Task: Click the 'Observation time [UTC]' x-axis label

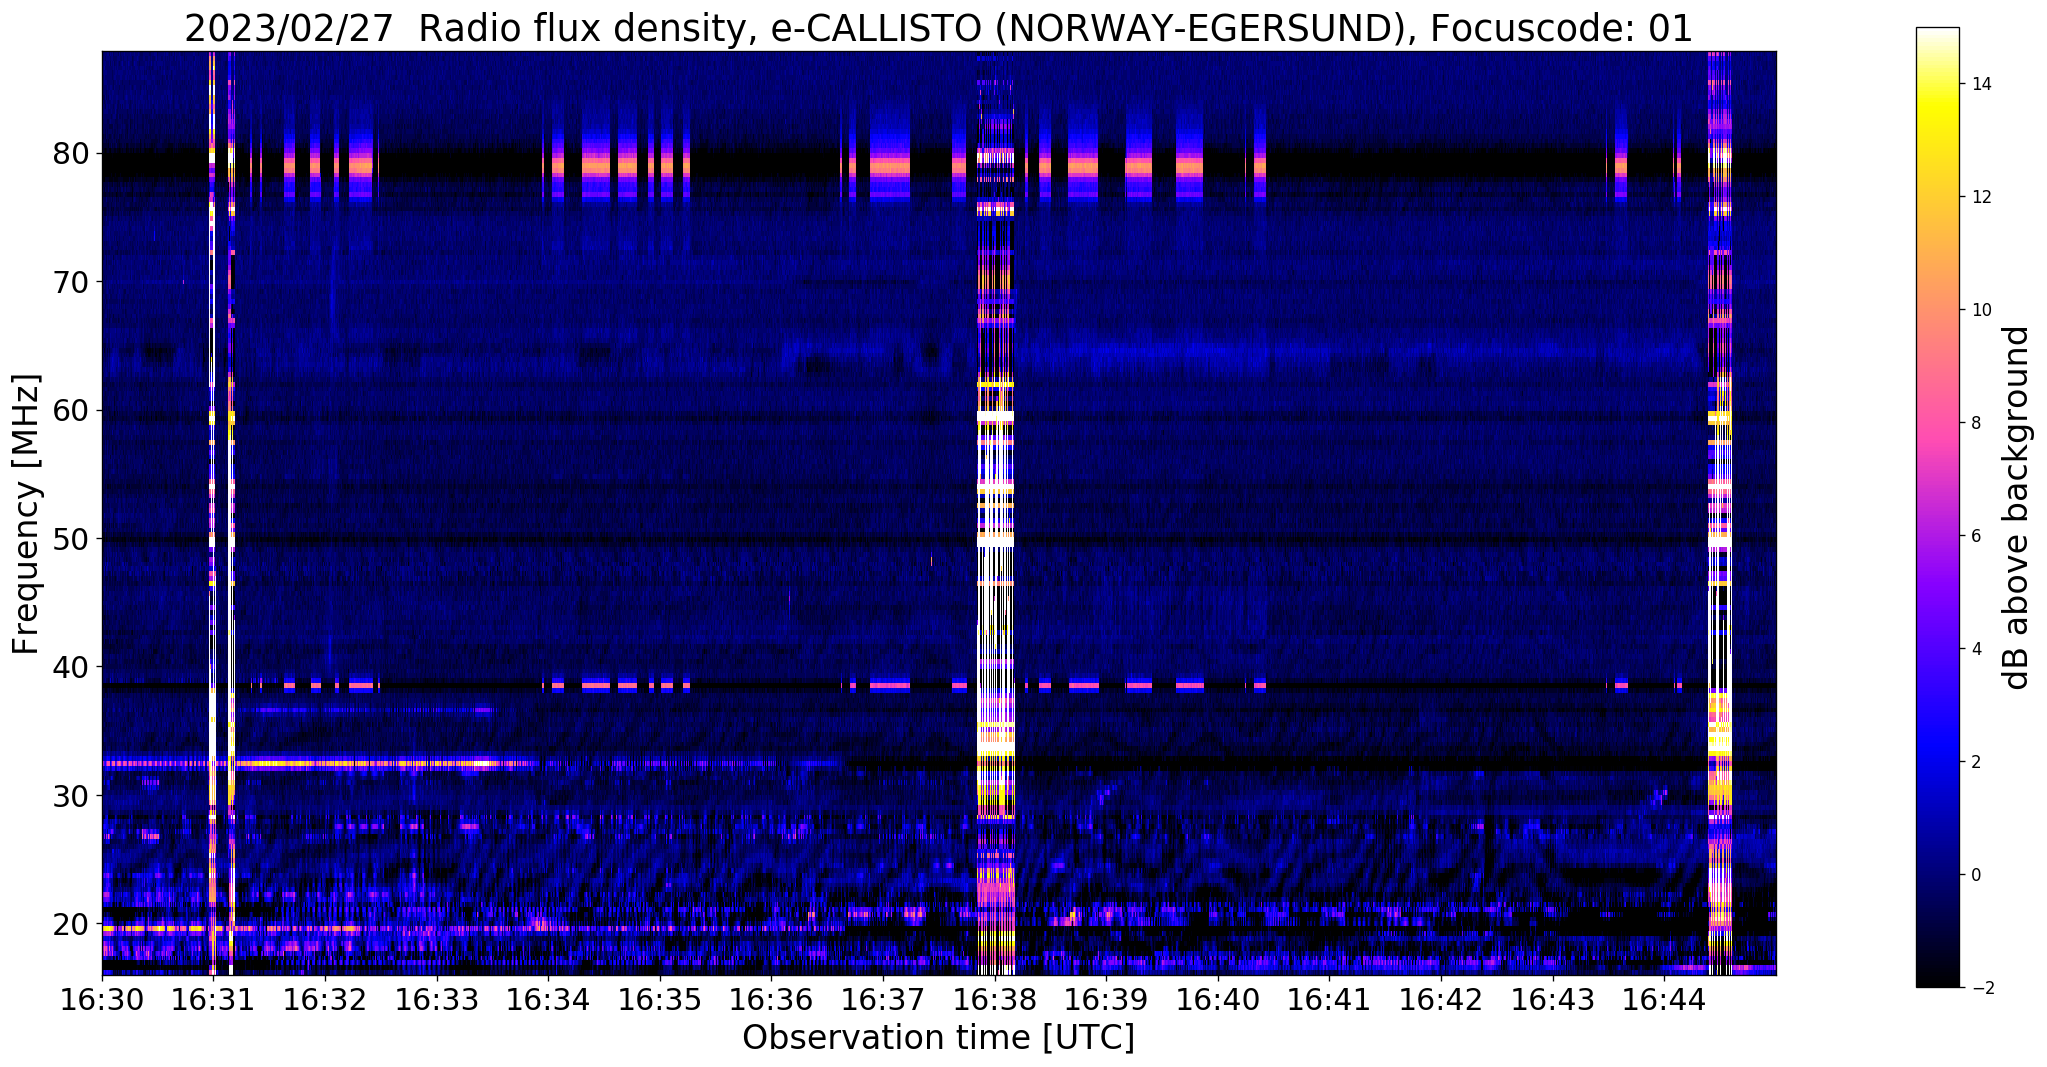Action: tap(938, 1038)
